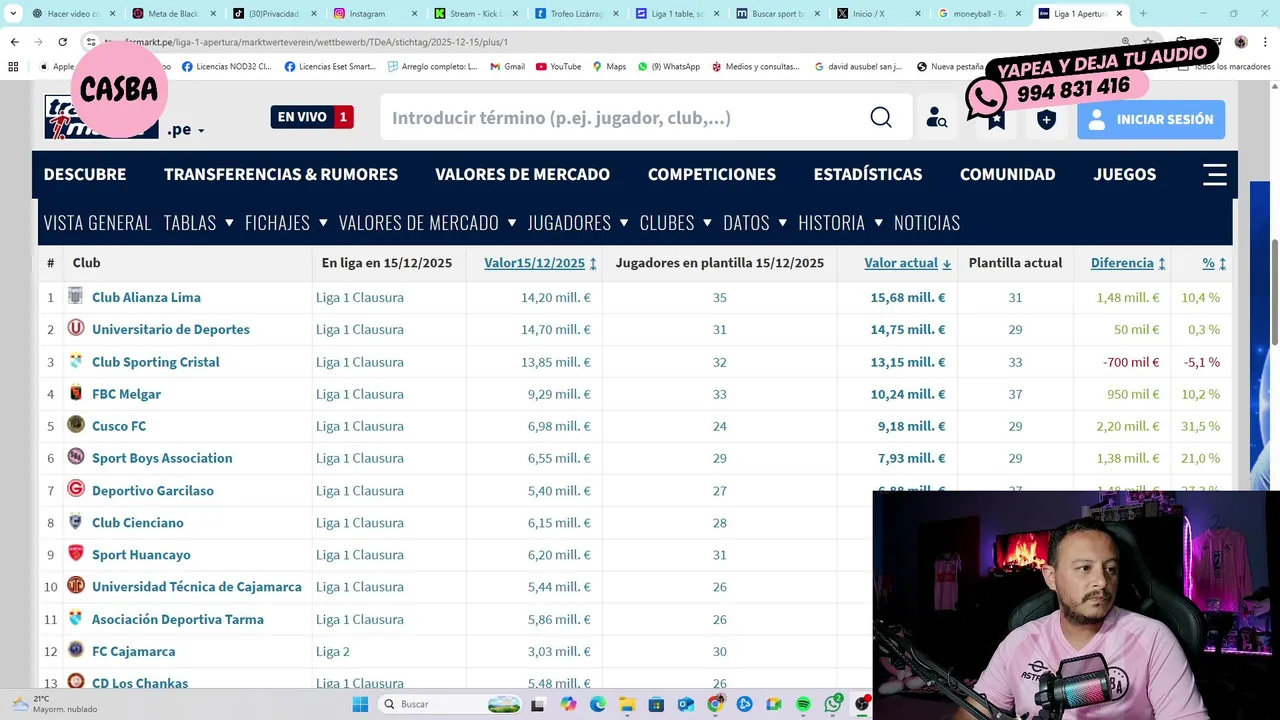
Task: Open the DESCUBRE menu
Action: pos(85,174)
